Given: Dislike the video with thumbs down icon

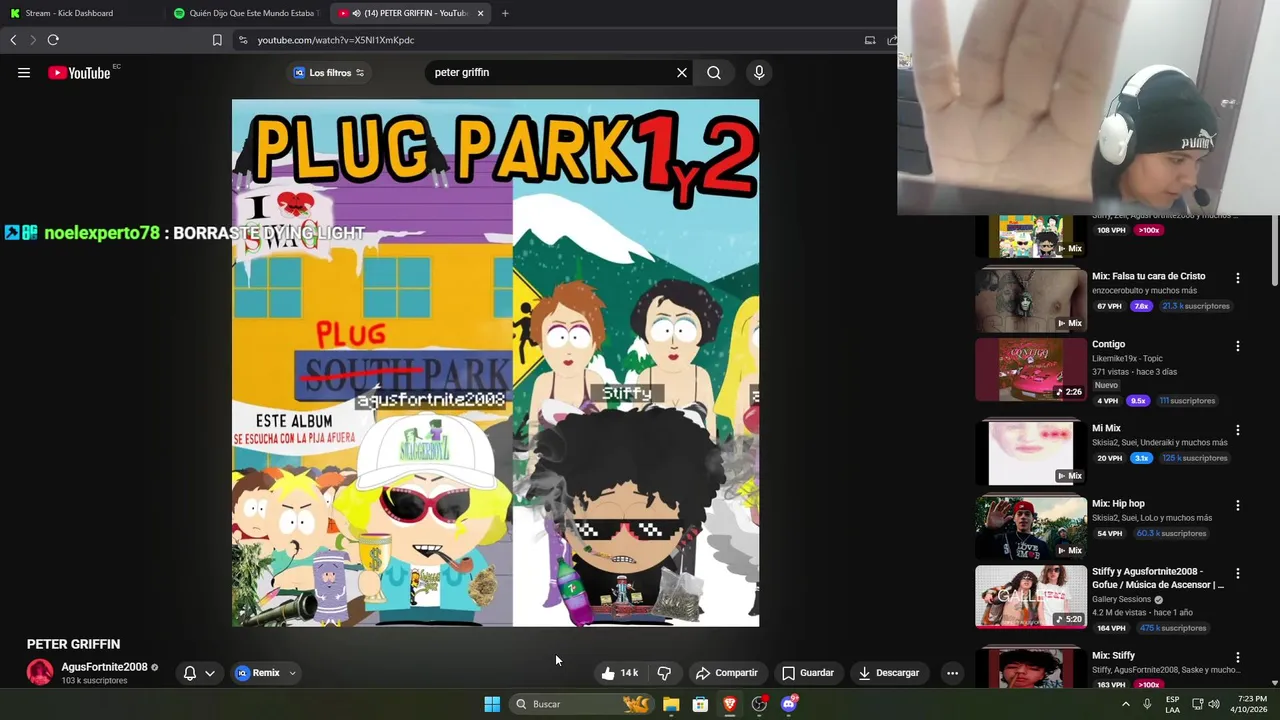Looking at the screenshot, I should coord(664,673).
